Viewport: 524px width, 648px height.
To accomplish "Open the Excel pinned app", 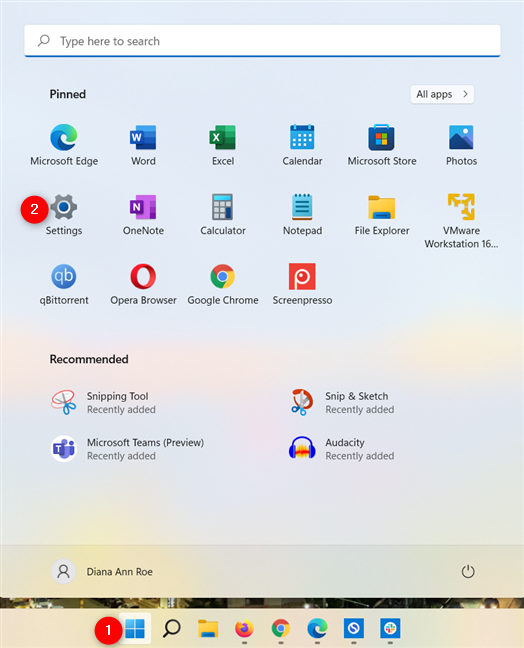I will [x=223, y=145].
